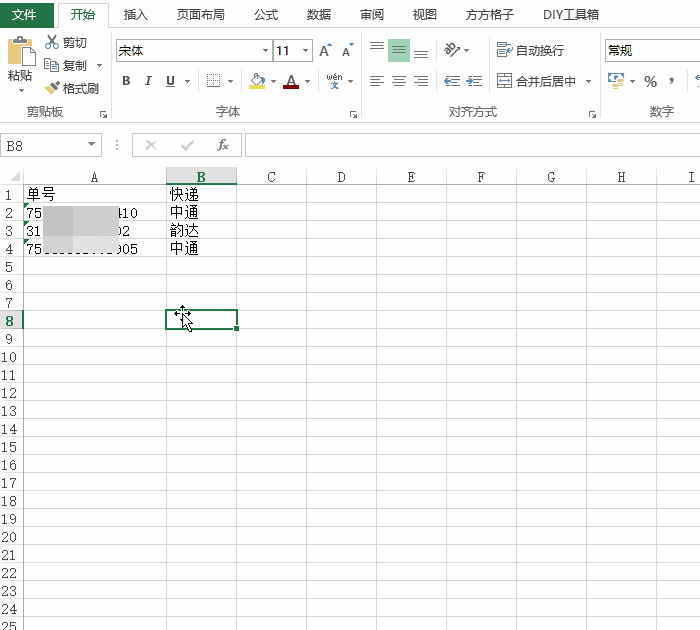Image resolution: width=700 pixels, height=630 pixels.
Task: Click the confirm checkmark in formula bar
Action: coord(187,145)
